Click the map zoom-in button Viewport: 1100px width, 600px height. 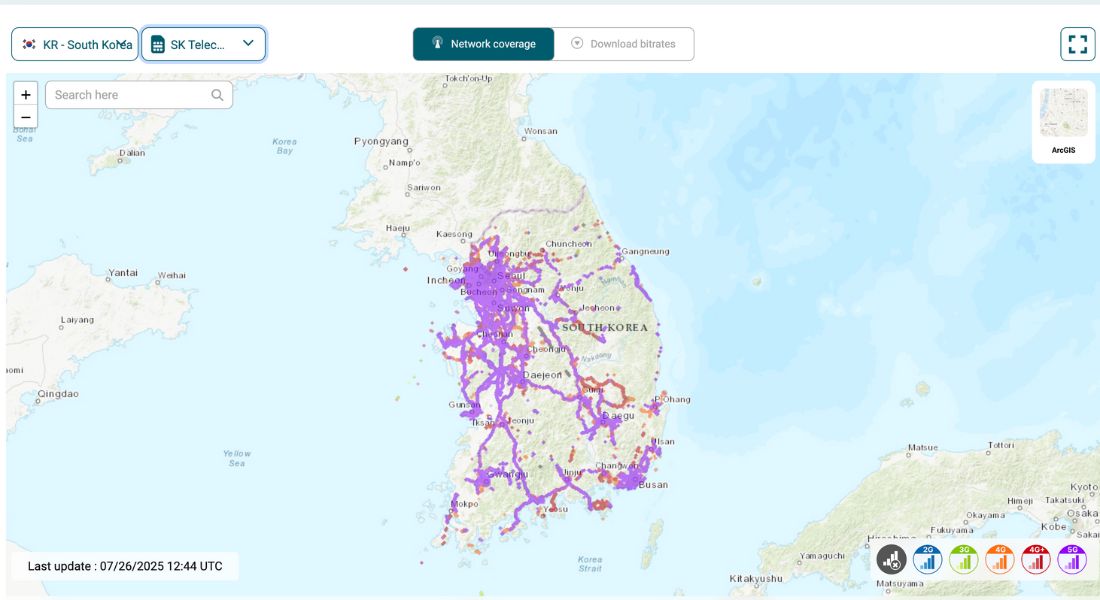(x=24, y=95)
